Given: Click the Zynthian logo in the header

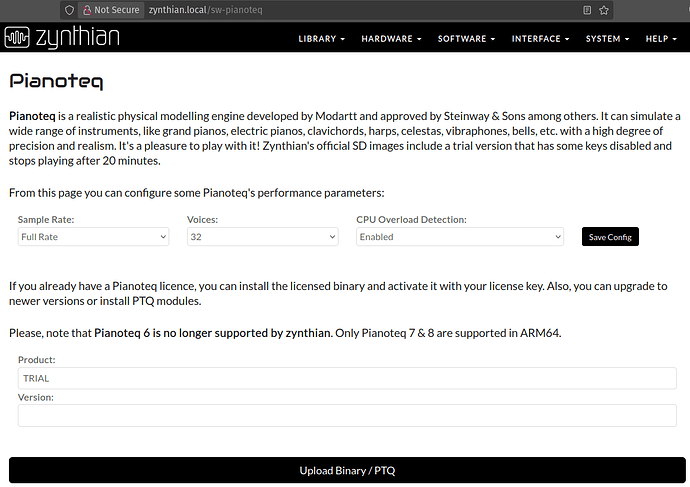Looking at the screenshot, I should (x=62, y=37).
